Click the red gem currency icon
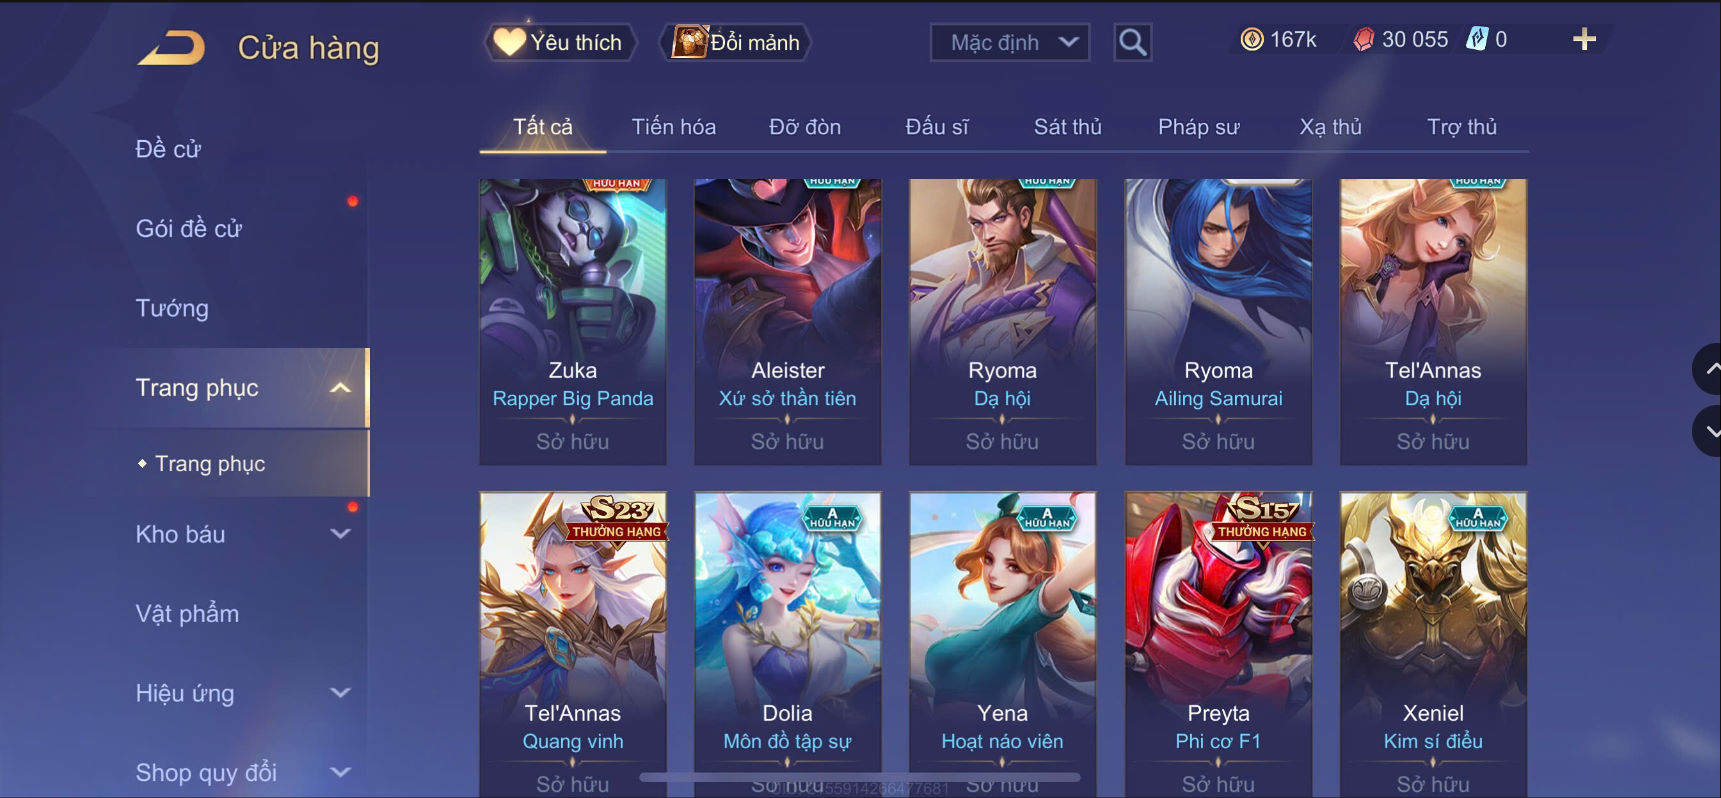Screen dimensions: 1721x798 pos(1363,39)
